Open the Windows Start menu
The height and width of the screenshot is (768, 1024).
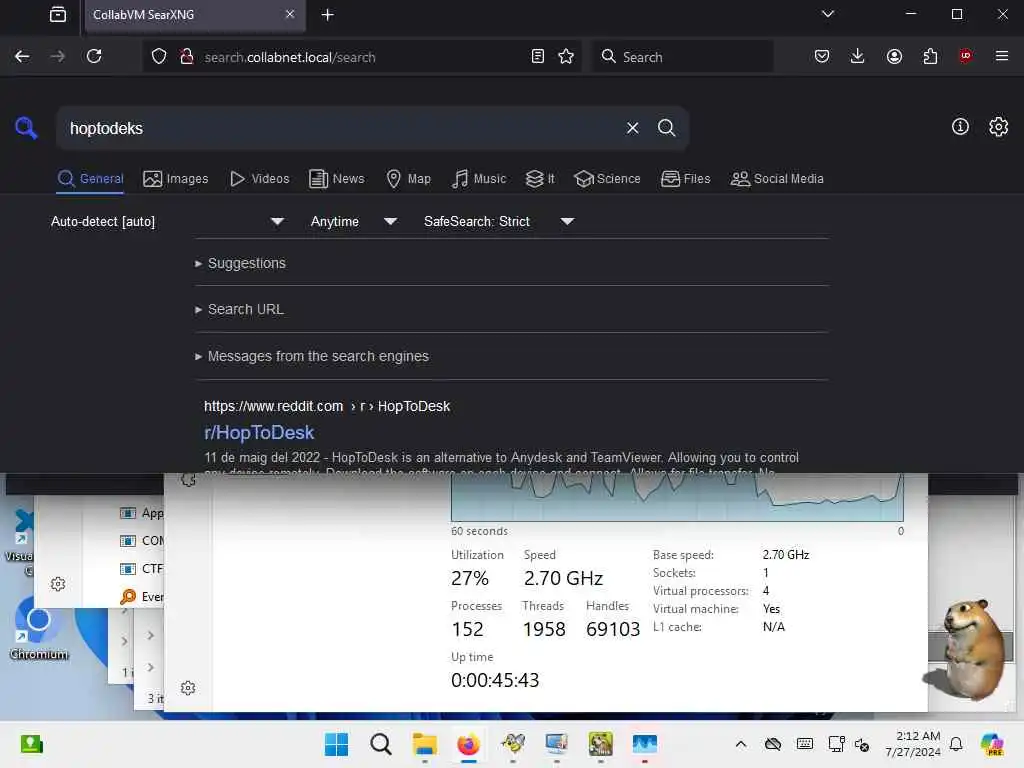[336, 744]
